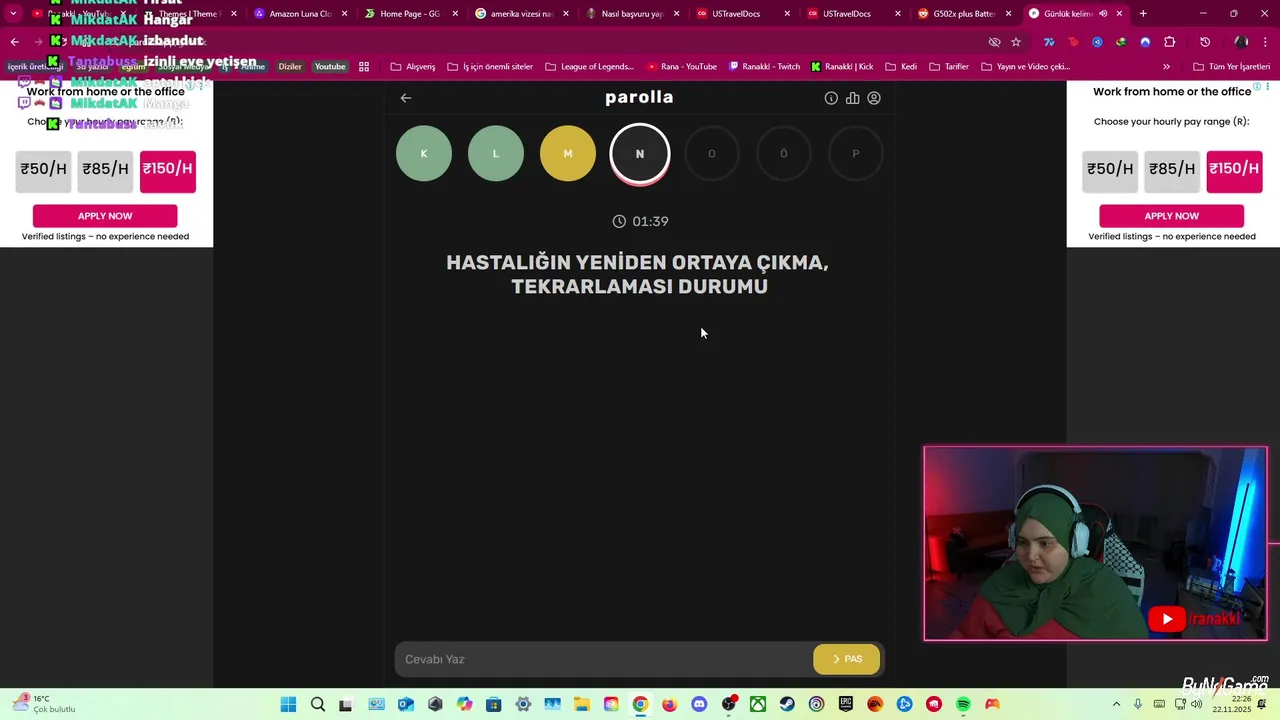Select the yellow letter M circle
This screenshot has height=720, width=1280.
coord(568,153)
